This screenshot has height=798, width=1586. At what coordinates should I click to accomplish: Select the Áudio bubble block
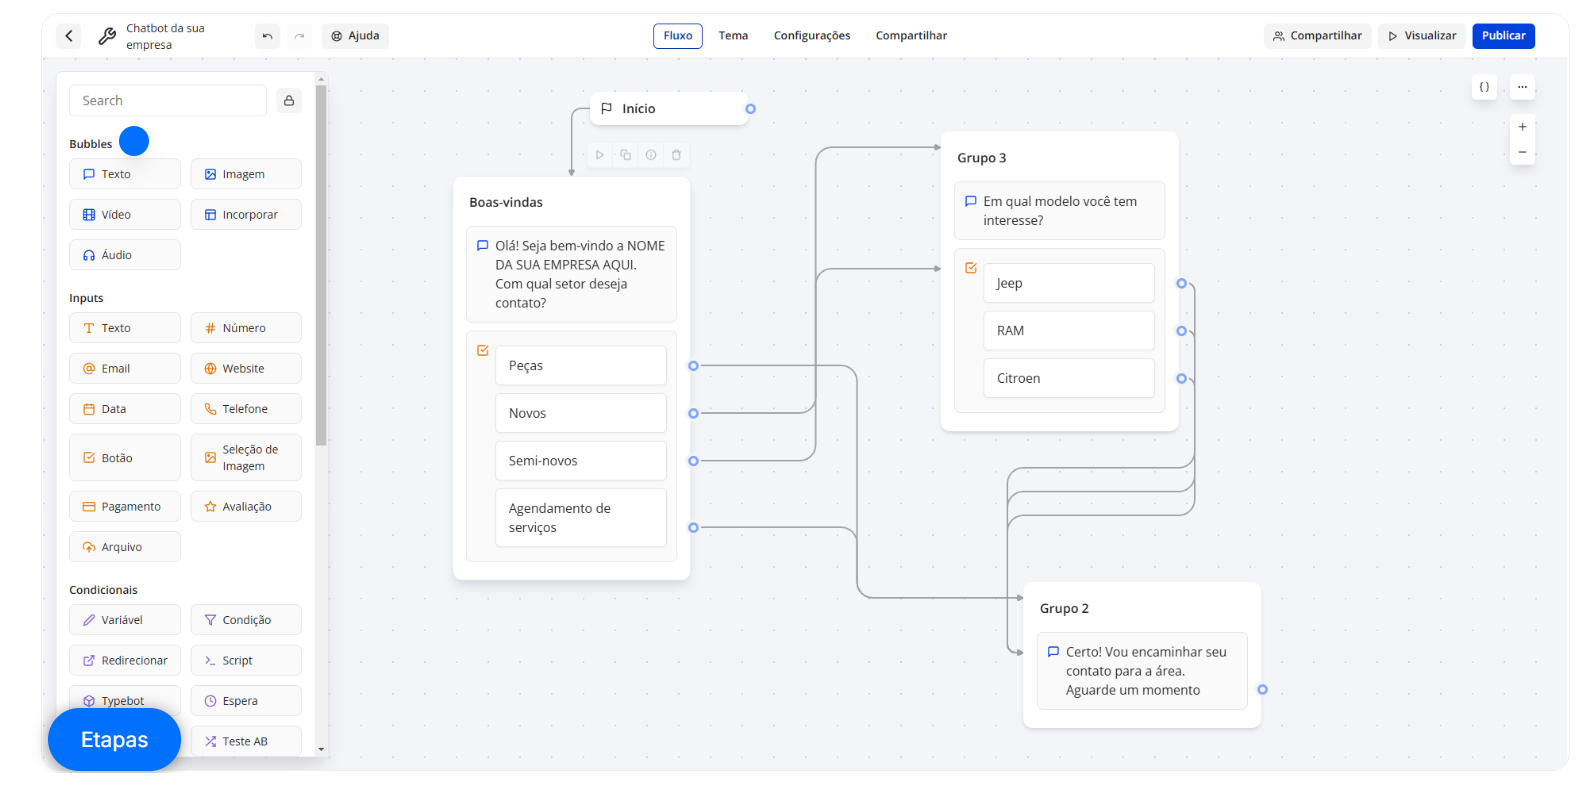point(125,255)
